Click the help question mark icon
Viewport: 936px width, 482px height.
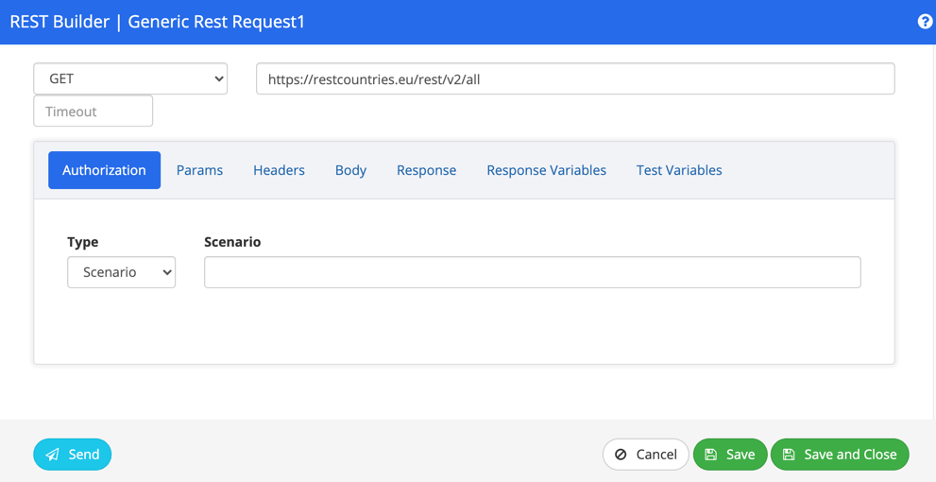pyautogui.click(x=924, y=22)
